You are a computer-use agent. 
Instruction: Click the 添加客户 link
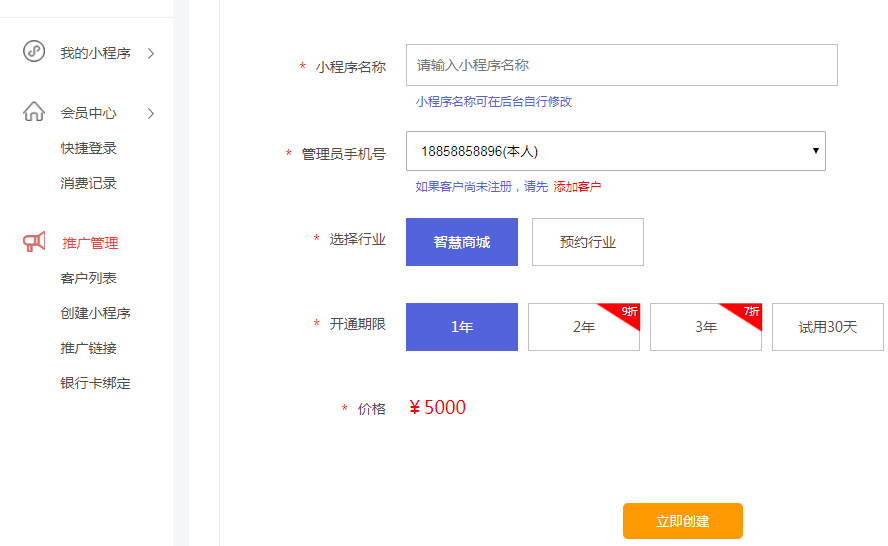[578, 187]
